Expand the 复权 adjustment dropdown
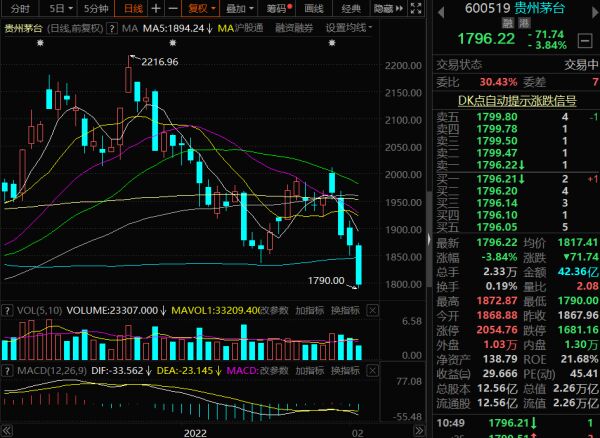 pyautogui.click(x=204, y=8)
